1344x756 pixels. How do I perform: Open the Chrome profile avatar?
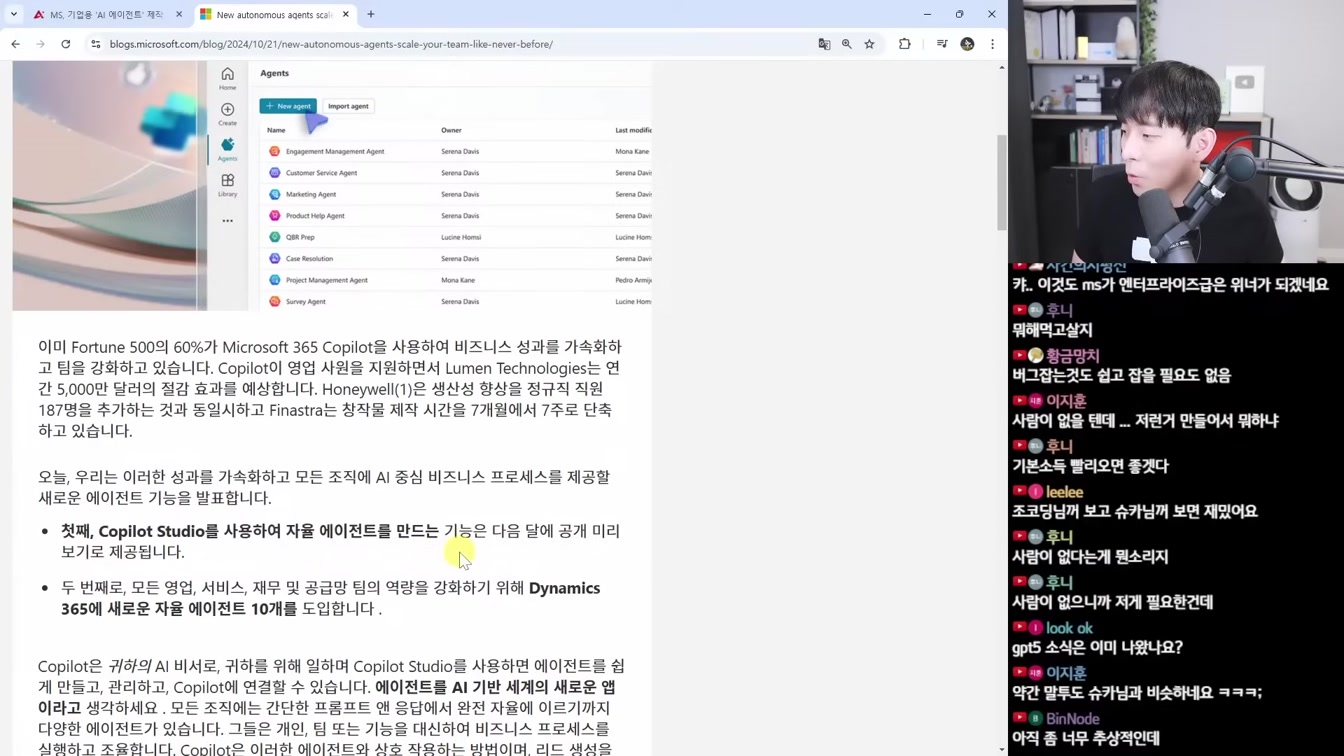(967, 44)
